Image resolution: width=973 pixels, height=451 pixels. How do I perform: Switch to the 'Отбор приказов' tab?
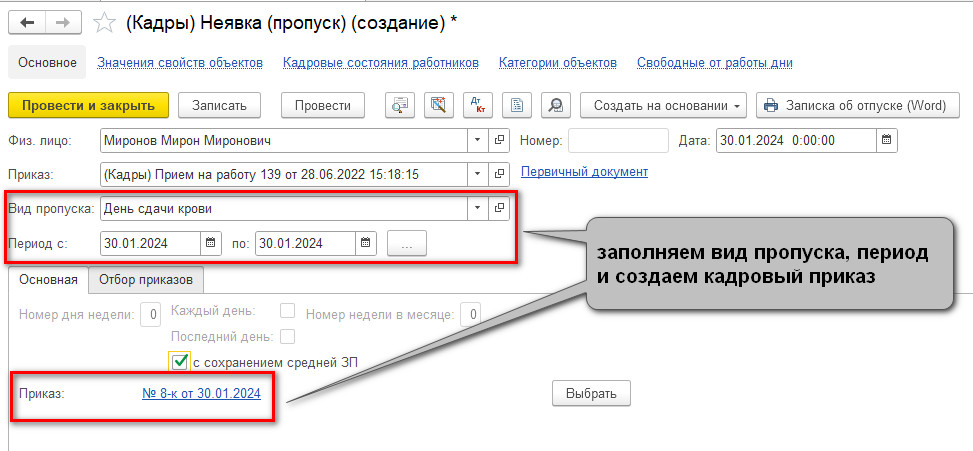[147, 279]
